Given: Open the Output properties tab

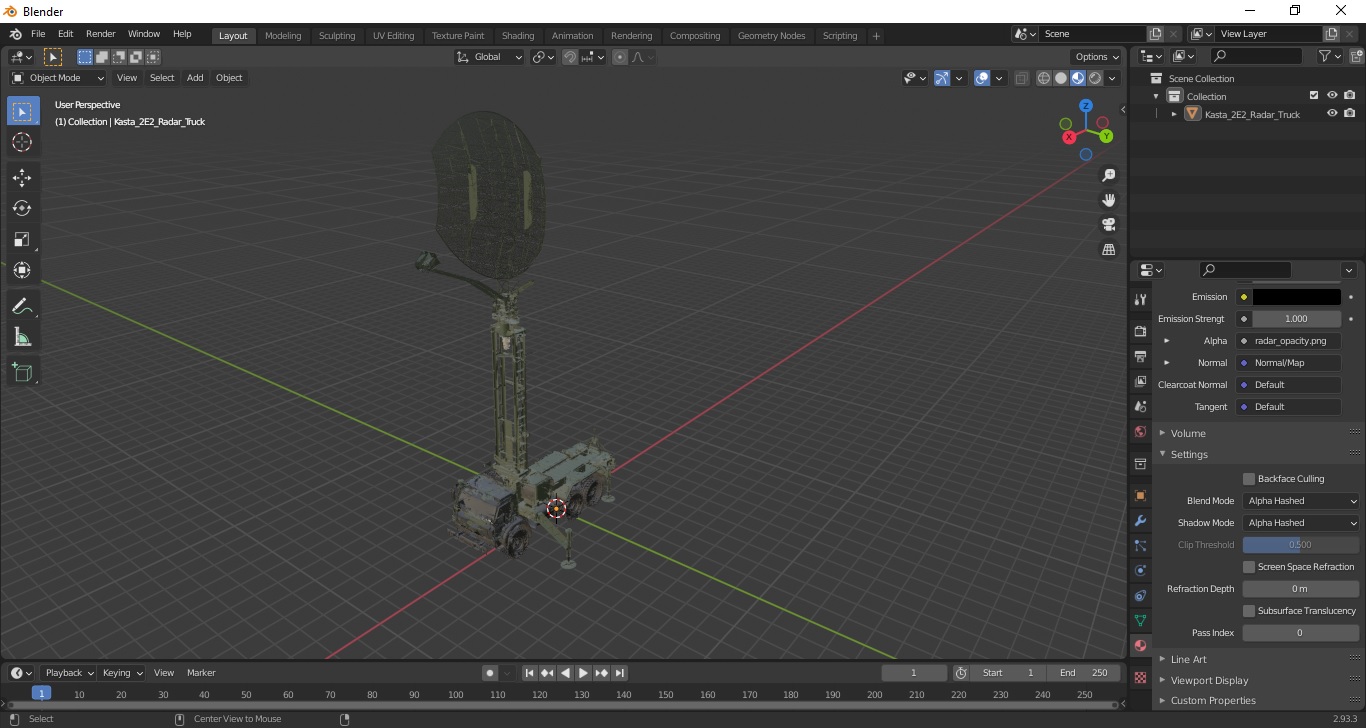Looking at the screenshot, I should tap(1140, 356).
